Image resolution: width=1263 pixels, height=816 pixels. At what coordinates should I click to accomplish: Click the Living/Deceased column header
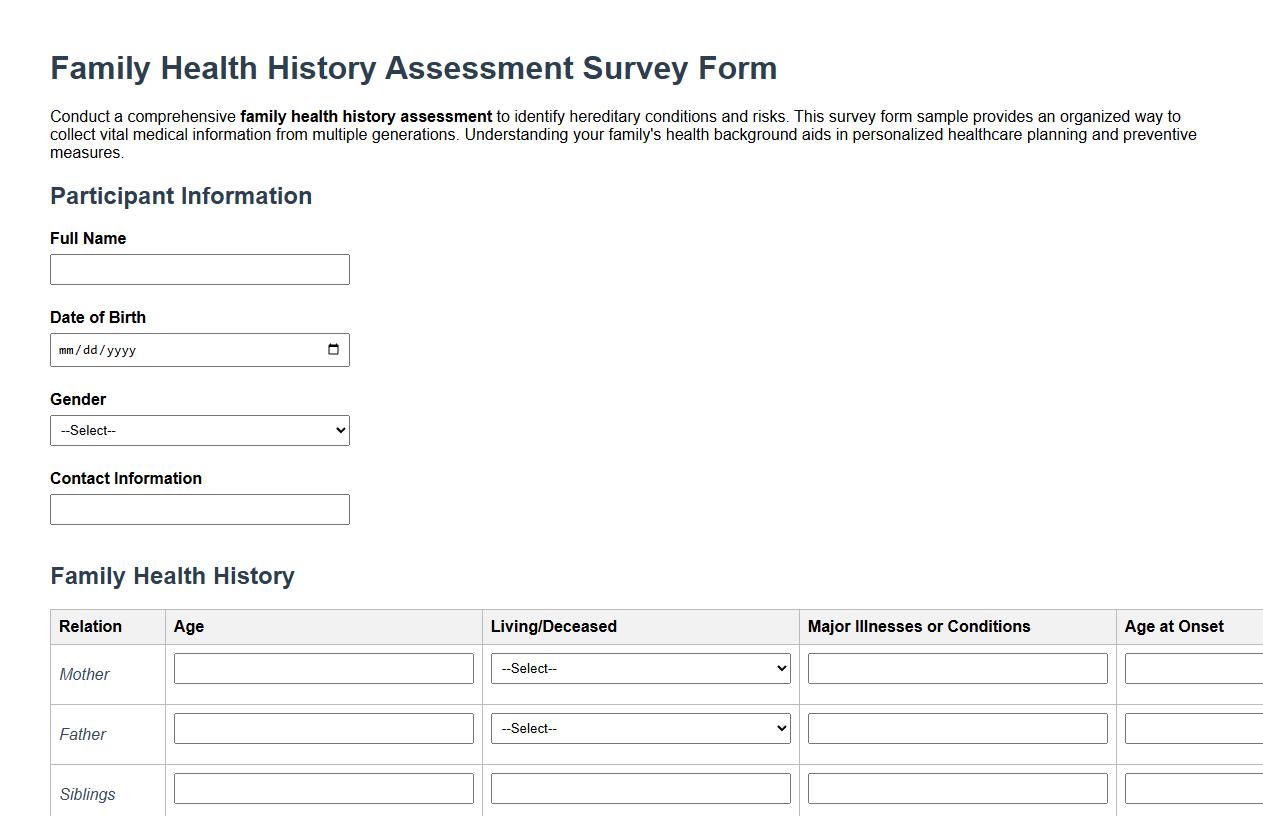point(553,627)
